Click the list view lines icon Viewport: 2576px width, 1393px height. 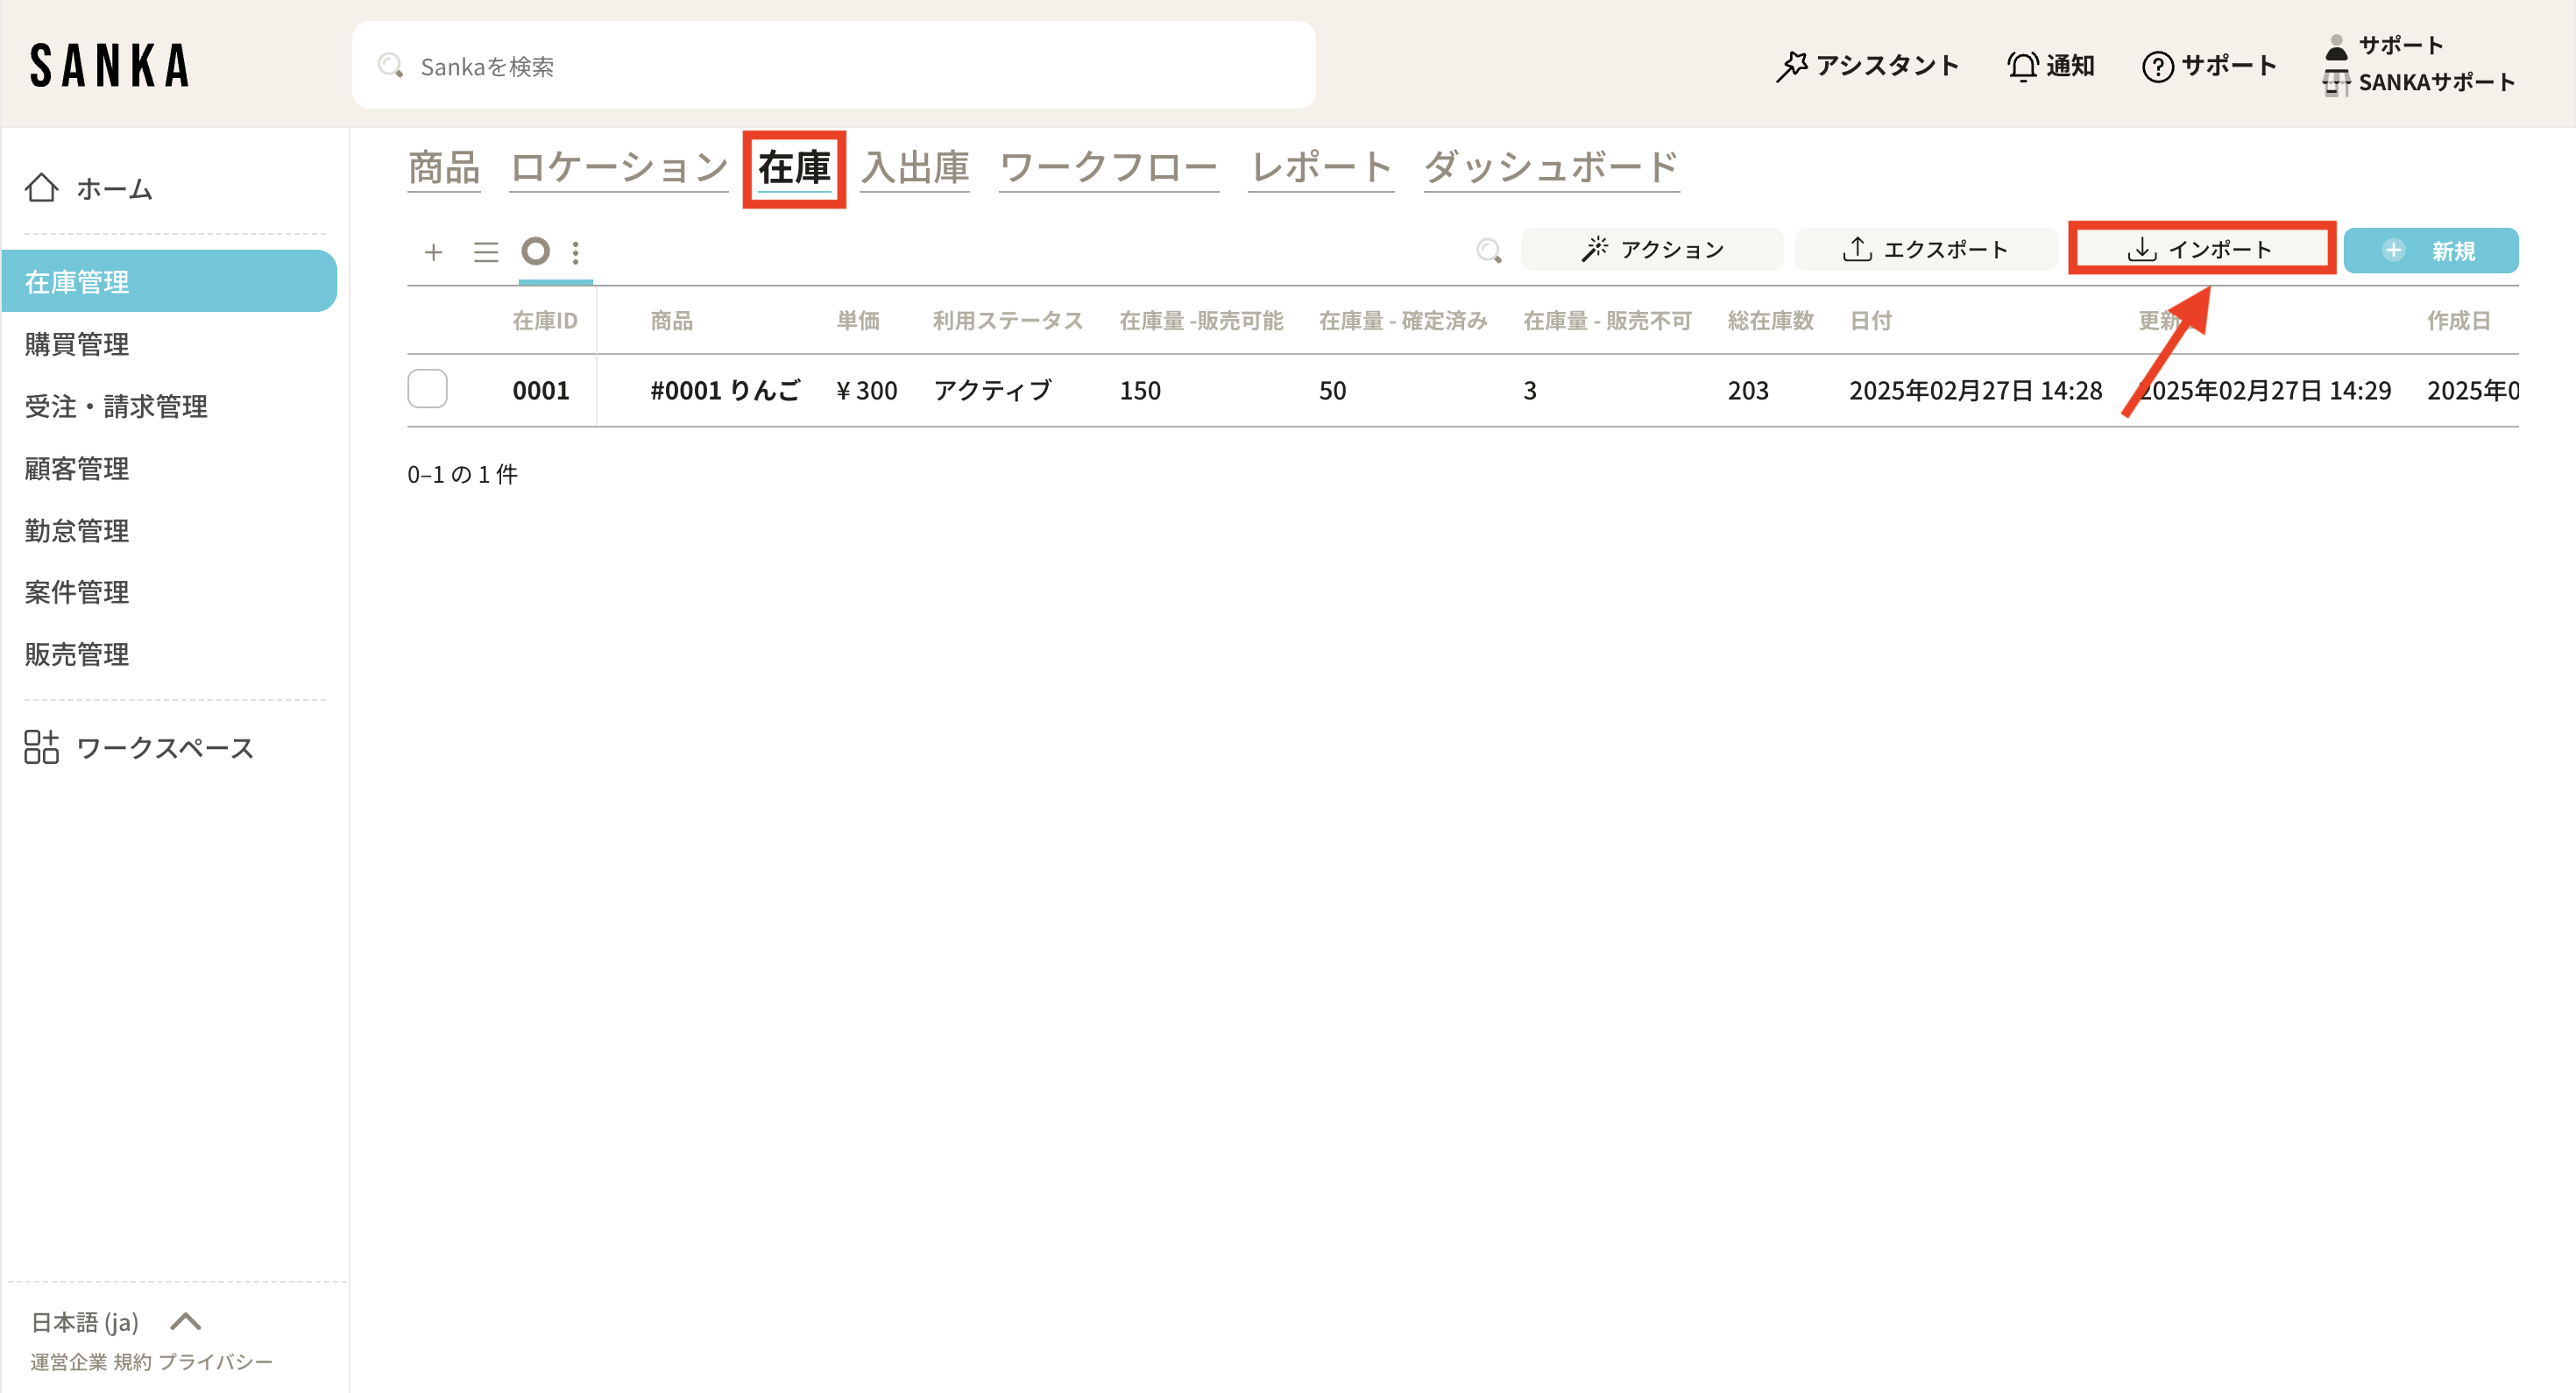486,252
